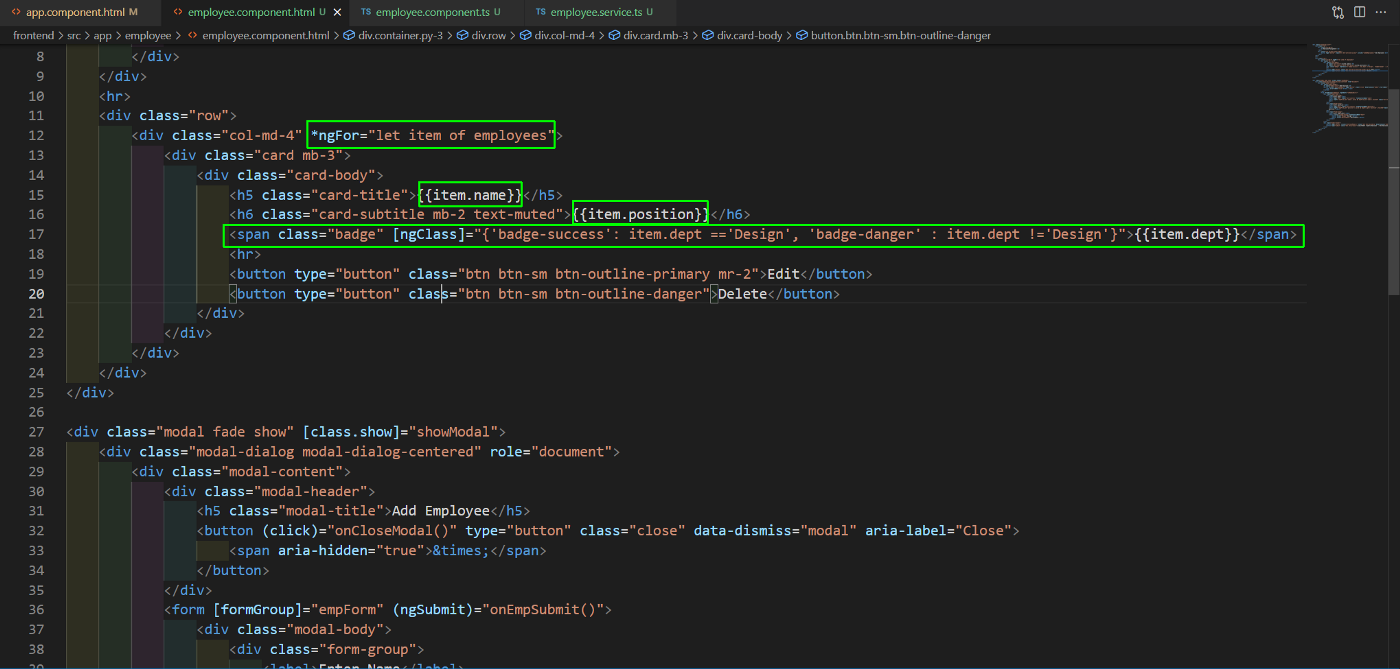Place cursor on form-group class, line 38
The width and height of the screenshot is (1400, 669).
click(372, 648)
